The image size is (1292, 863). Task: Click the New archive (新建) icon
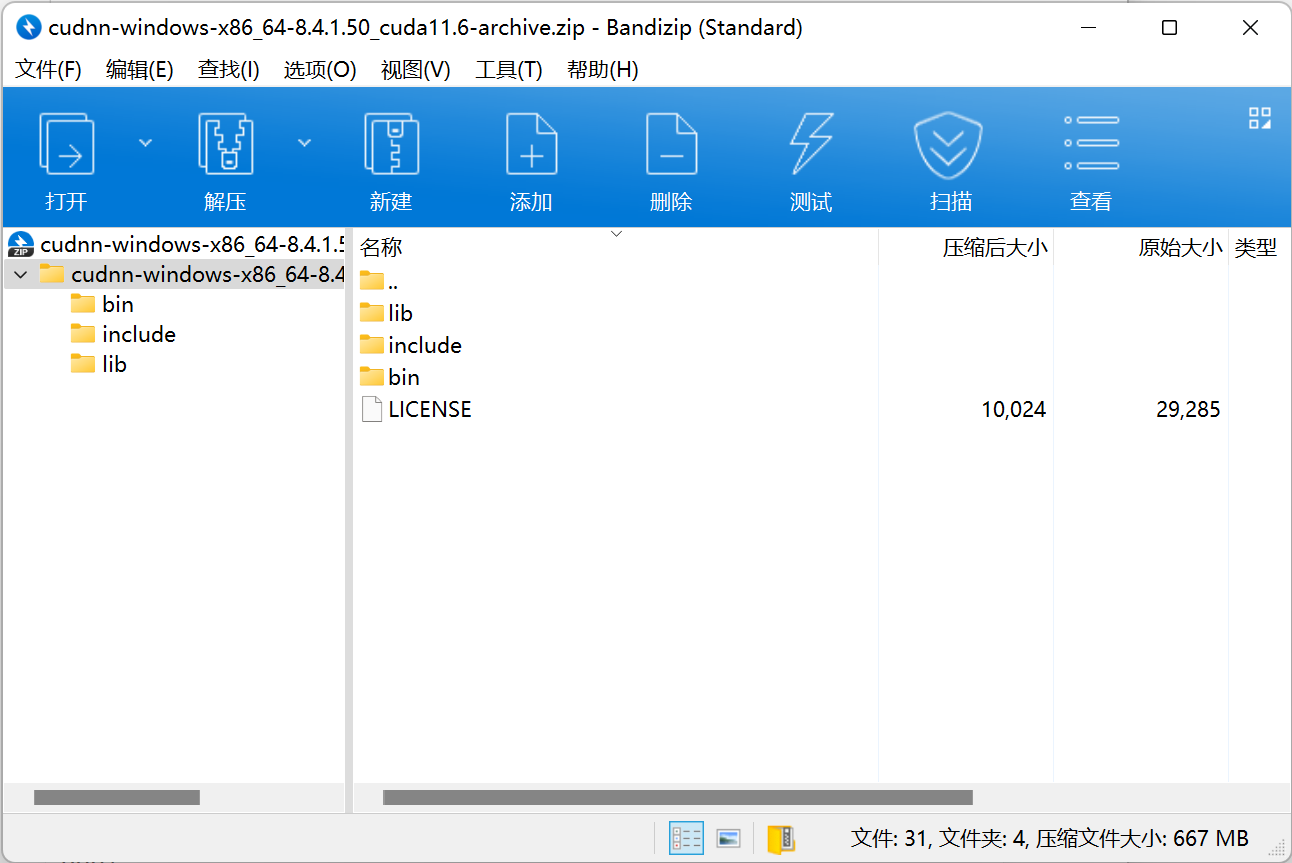(391, 144)
